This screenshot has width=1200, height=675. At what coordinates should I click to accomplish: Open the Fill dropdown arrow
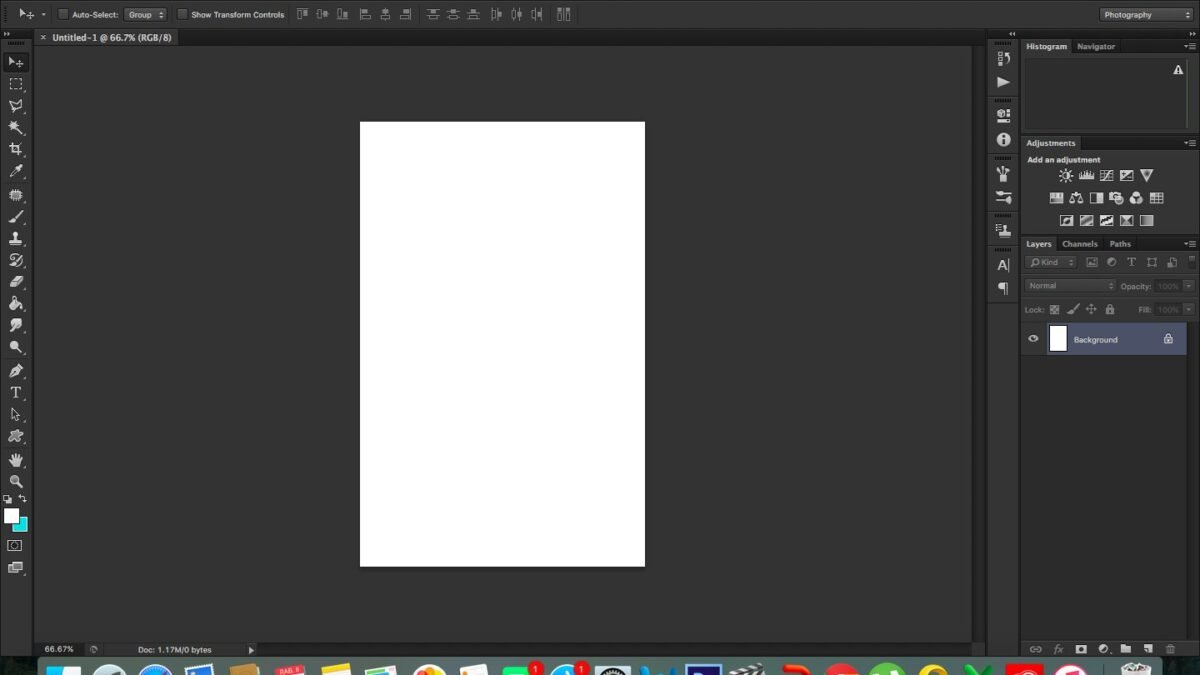(1188, 310)
